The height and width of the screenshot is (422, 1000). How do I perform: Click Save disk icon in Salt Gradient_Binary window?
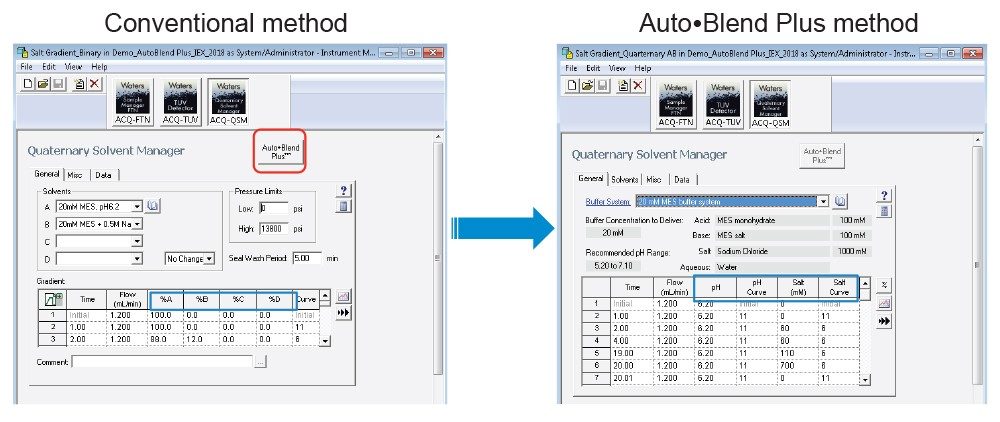click(x=59, y=84)
